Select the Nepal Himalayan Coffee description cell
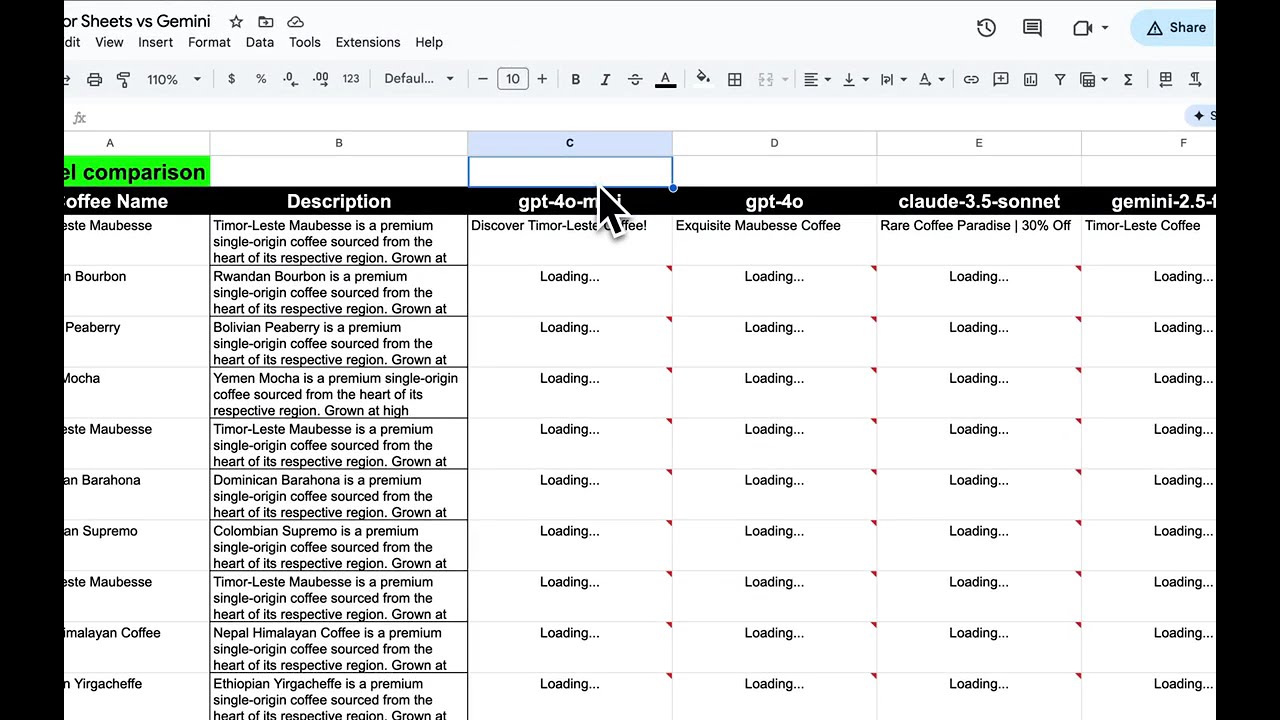This screenshot has height=720, width=1280. (x=338, y=648)
